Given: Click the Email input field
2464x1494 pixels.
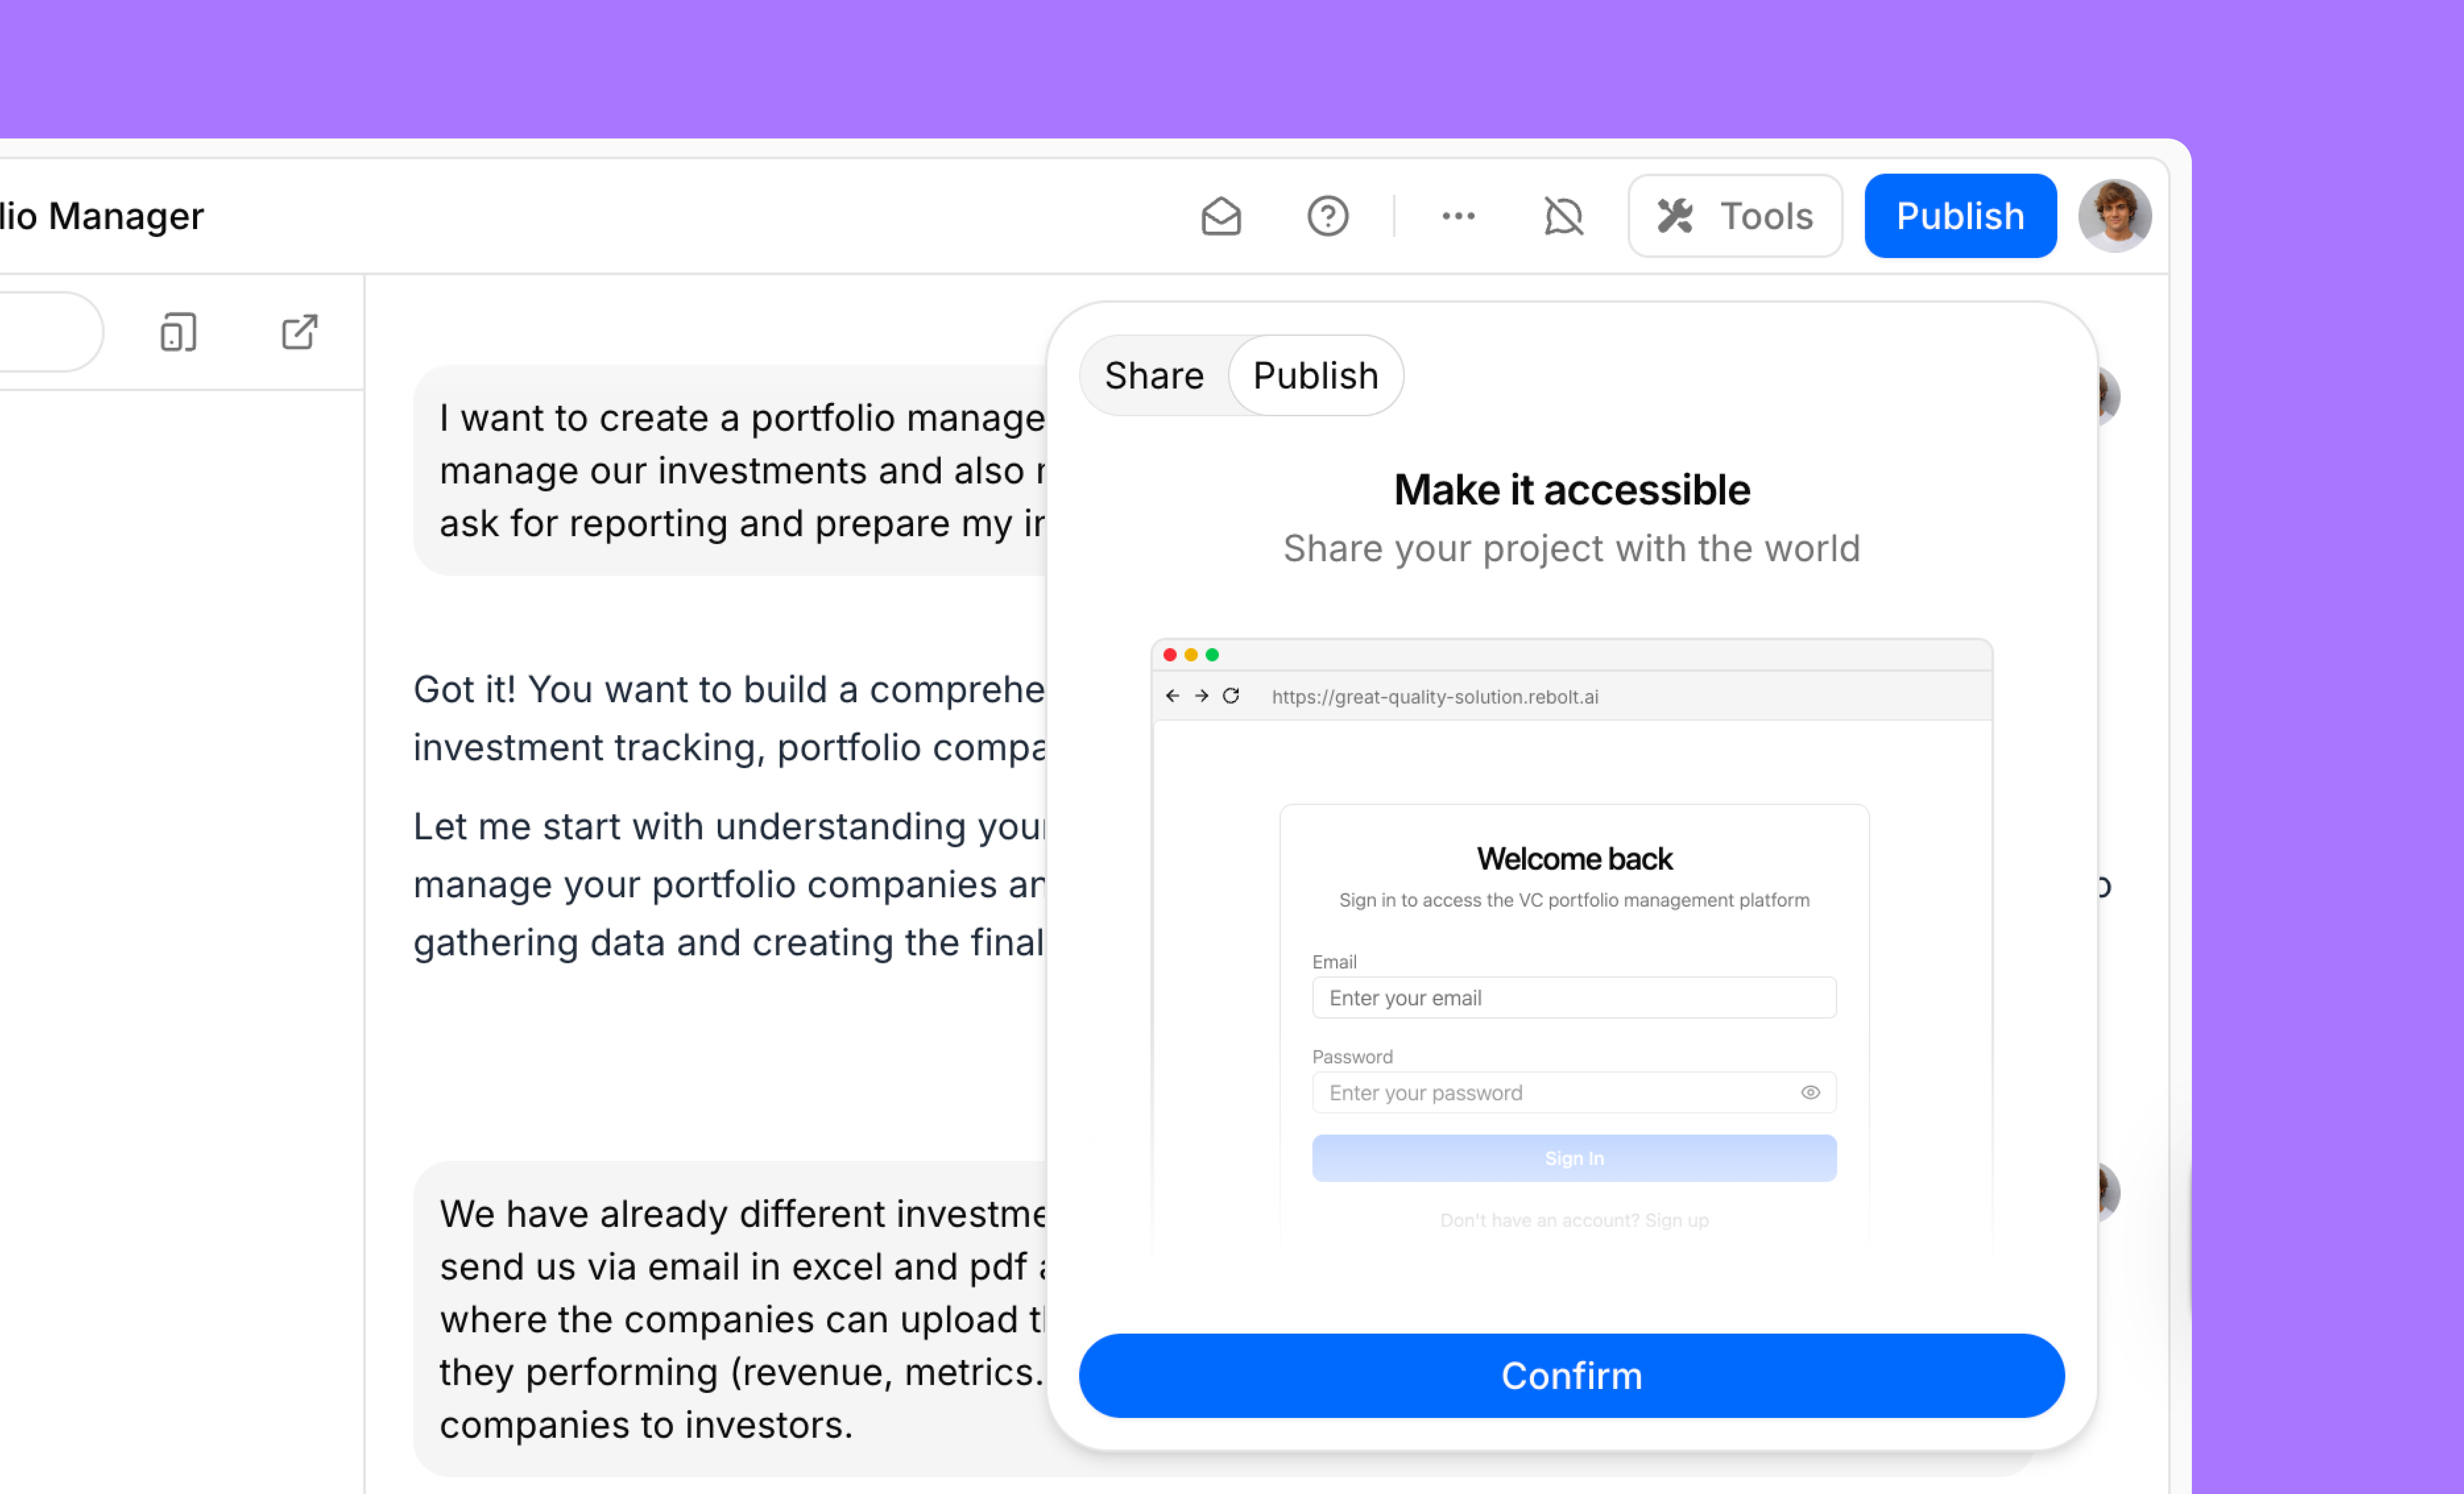Looking at the screenshot, I should pos(1573,998).
